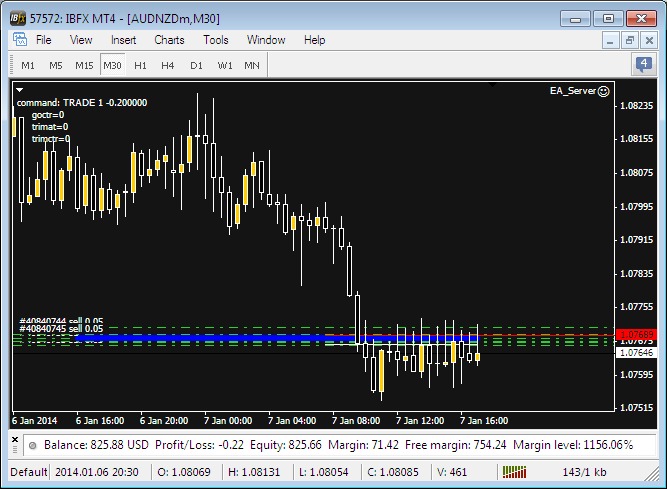Click the Default profile in status bar
The width and height of the screenshot is (667, 489).
coord(29,472)
